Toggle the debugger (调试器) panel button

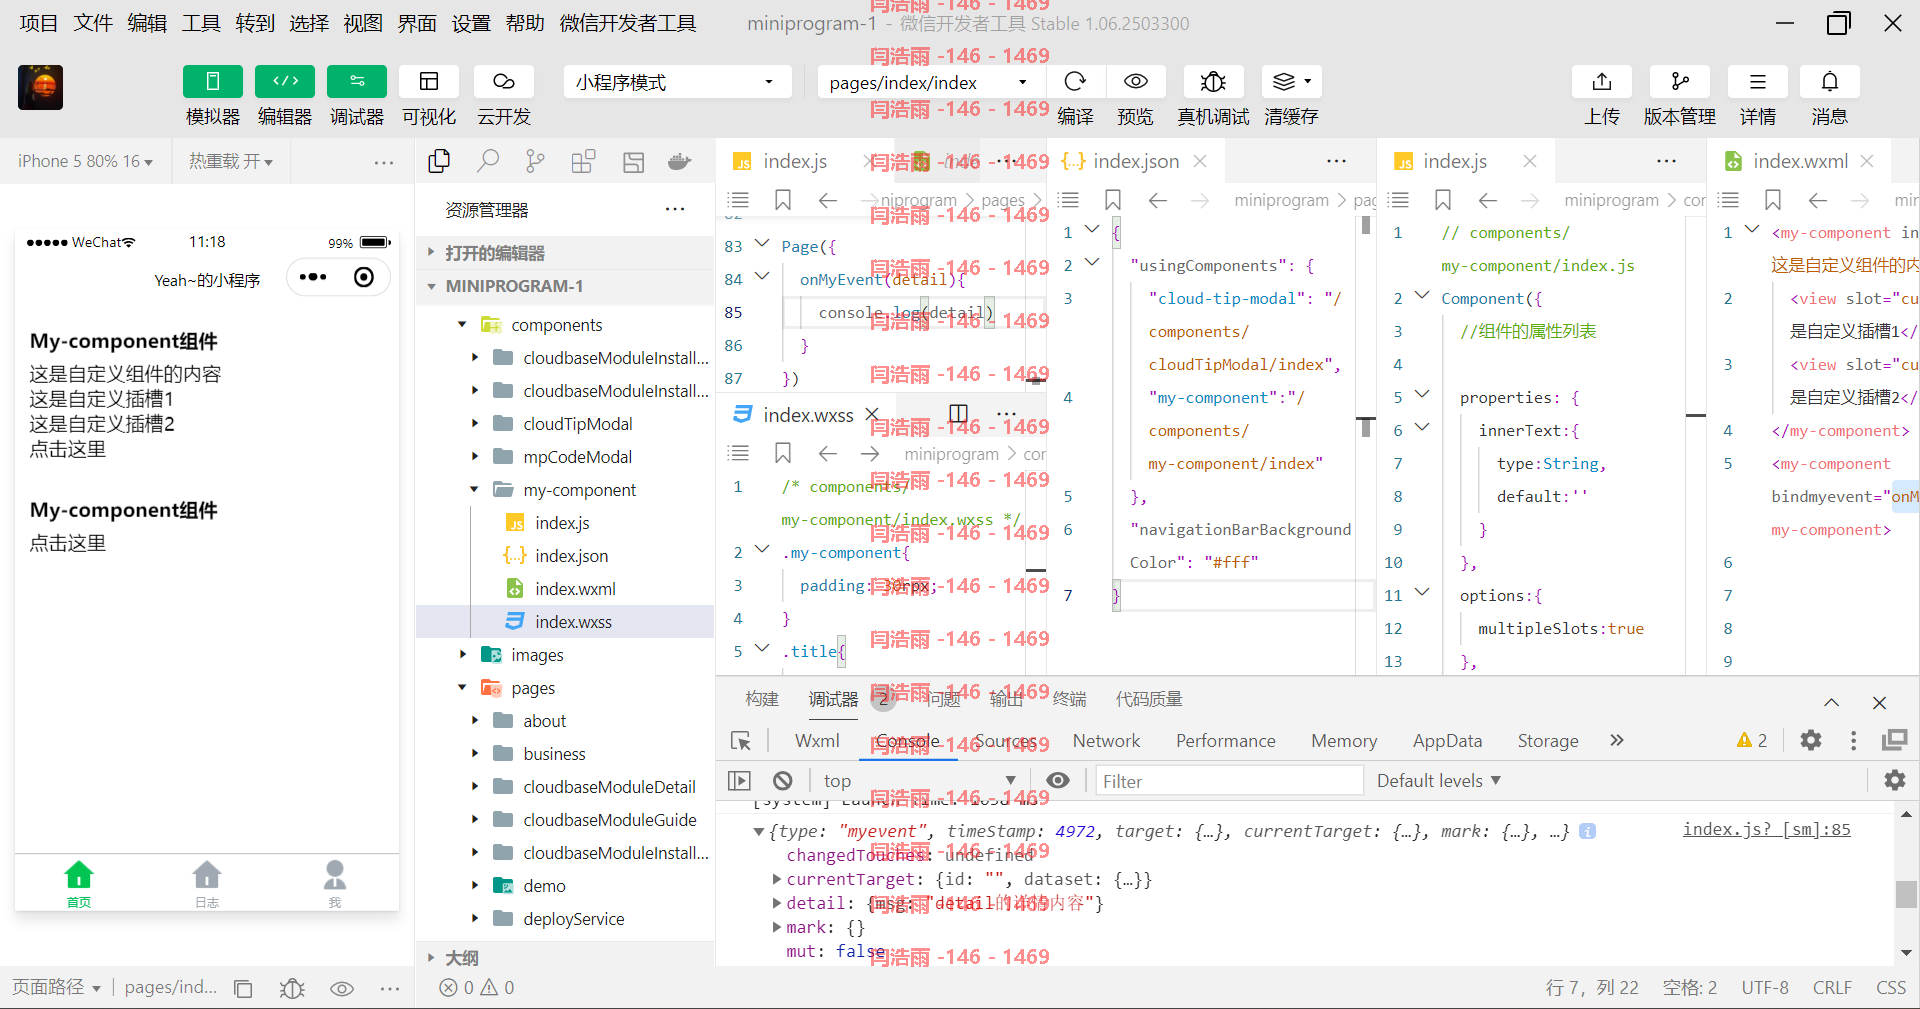click(357, 81)
